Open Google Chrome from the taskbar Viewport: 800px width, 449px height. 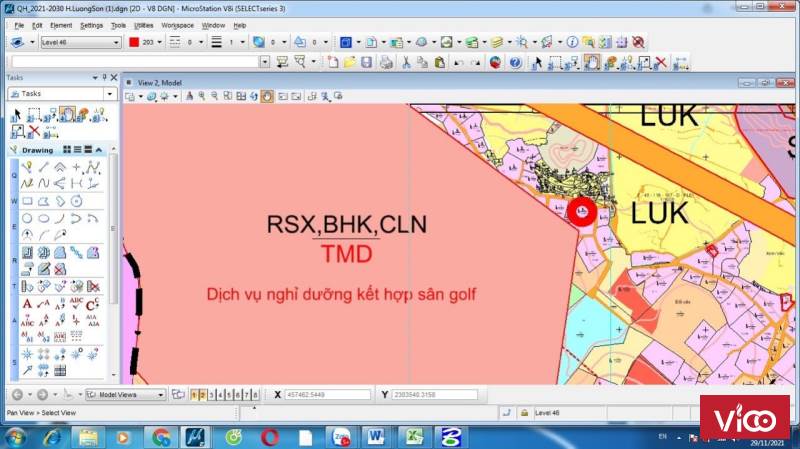(x=161, y=437)
